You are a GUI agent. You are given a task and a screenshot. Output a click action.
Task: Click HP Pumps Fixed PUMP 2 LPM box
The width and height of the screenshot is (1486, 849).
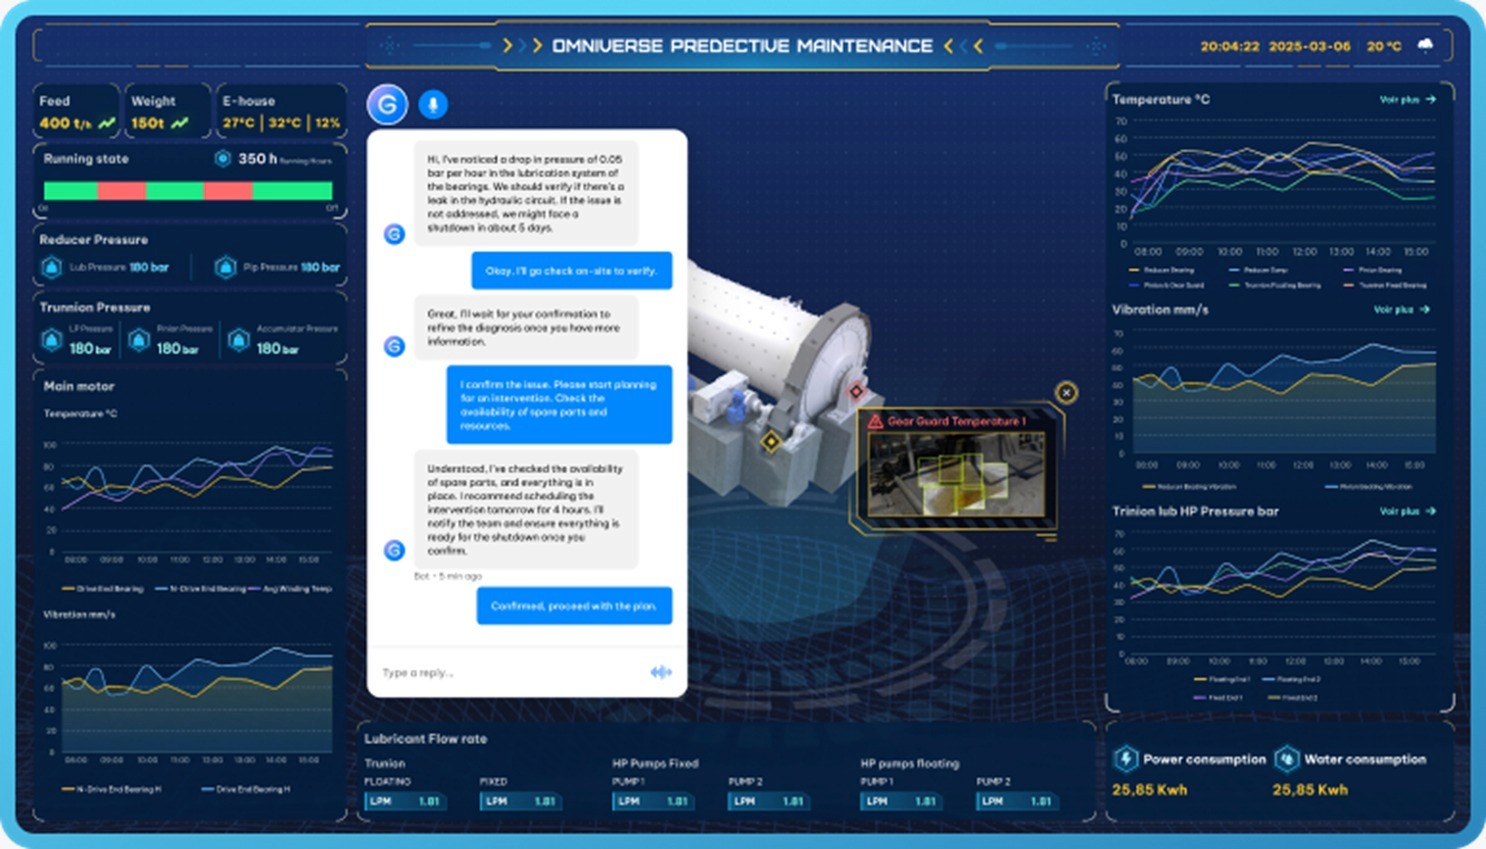770,801
